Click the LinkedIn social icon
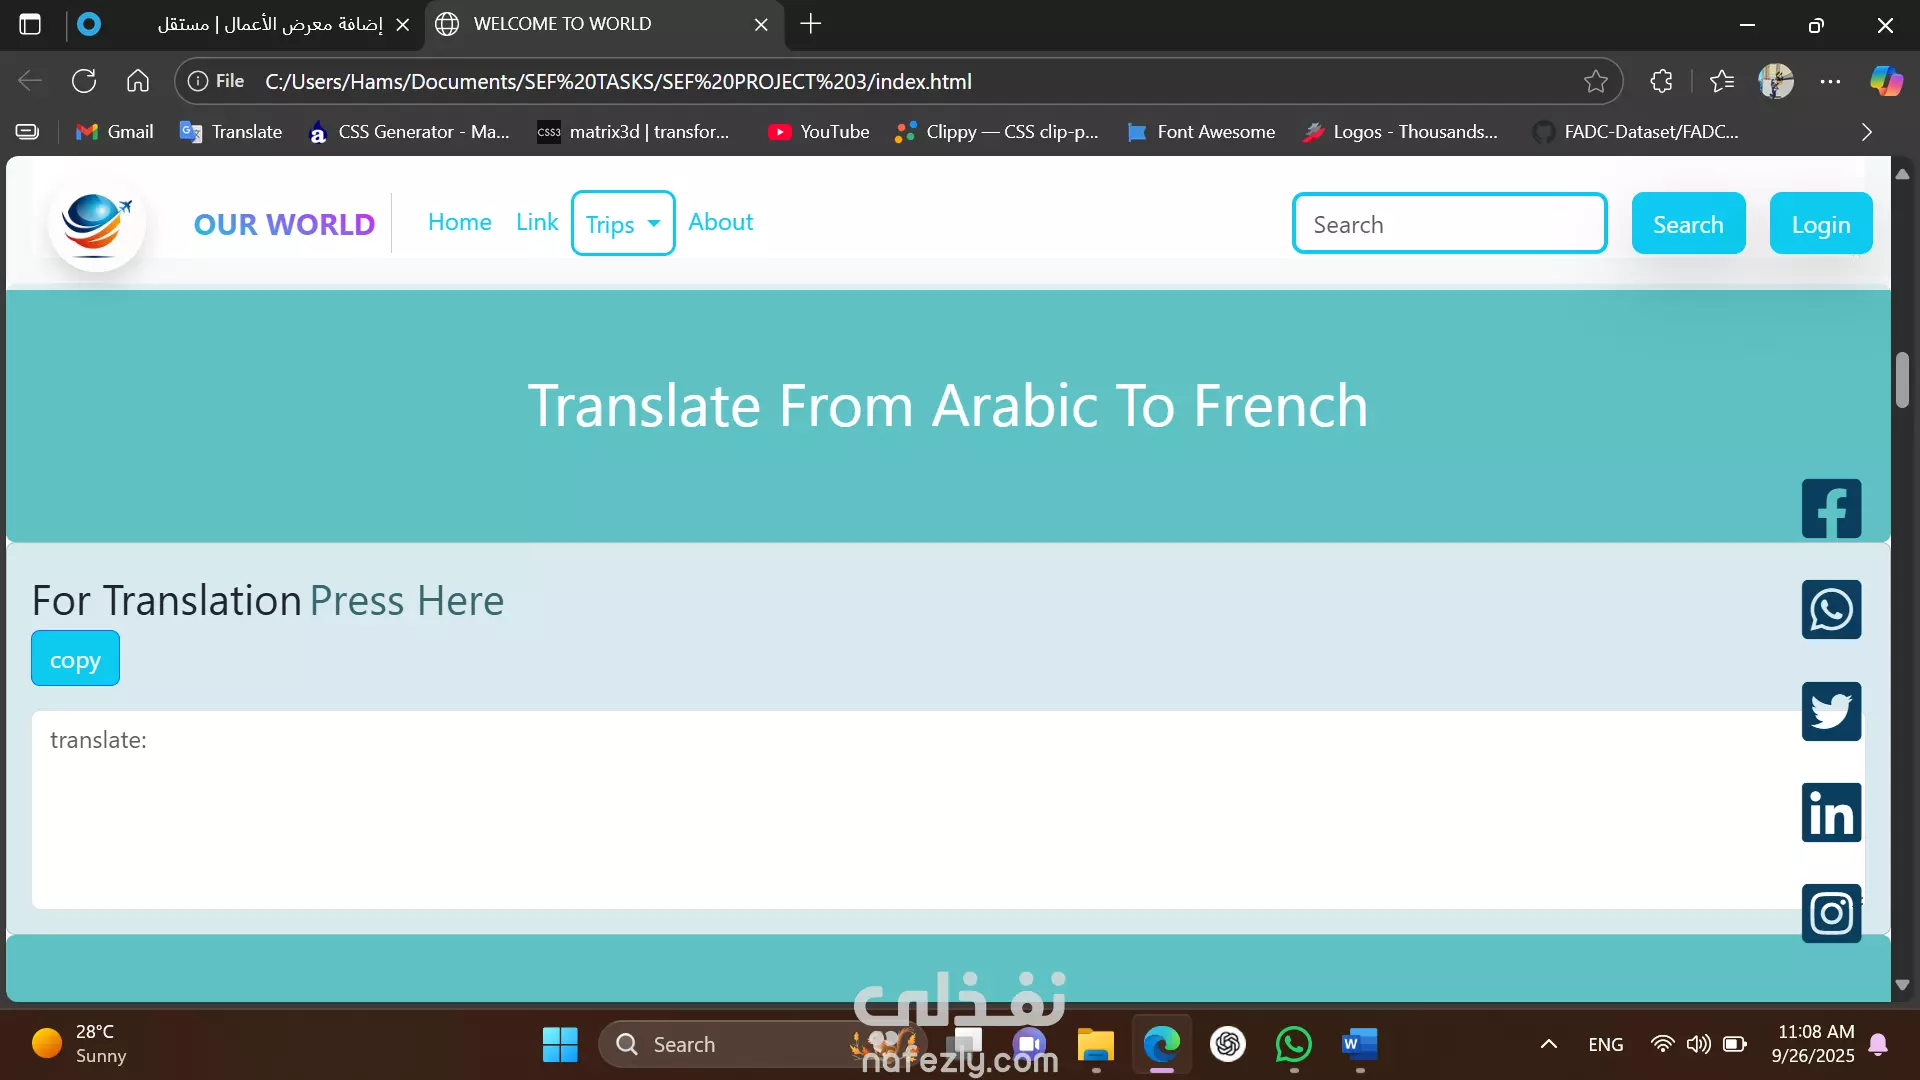The height and width of the screenshot is (1080, 1920). click(x=1831, y=813)
